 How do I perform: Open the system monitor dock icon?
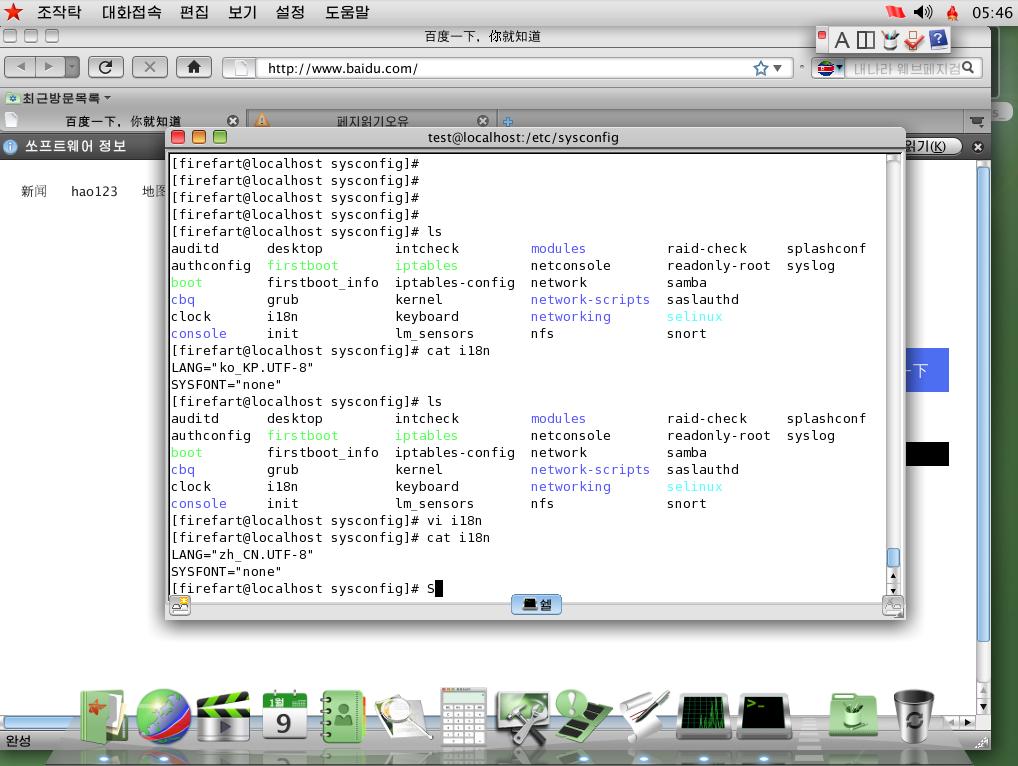point(703,716)
